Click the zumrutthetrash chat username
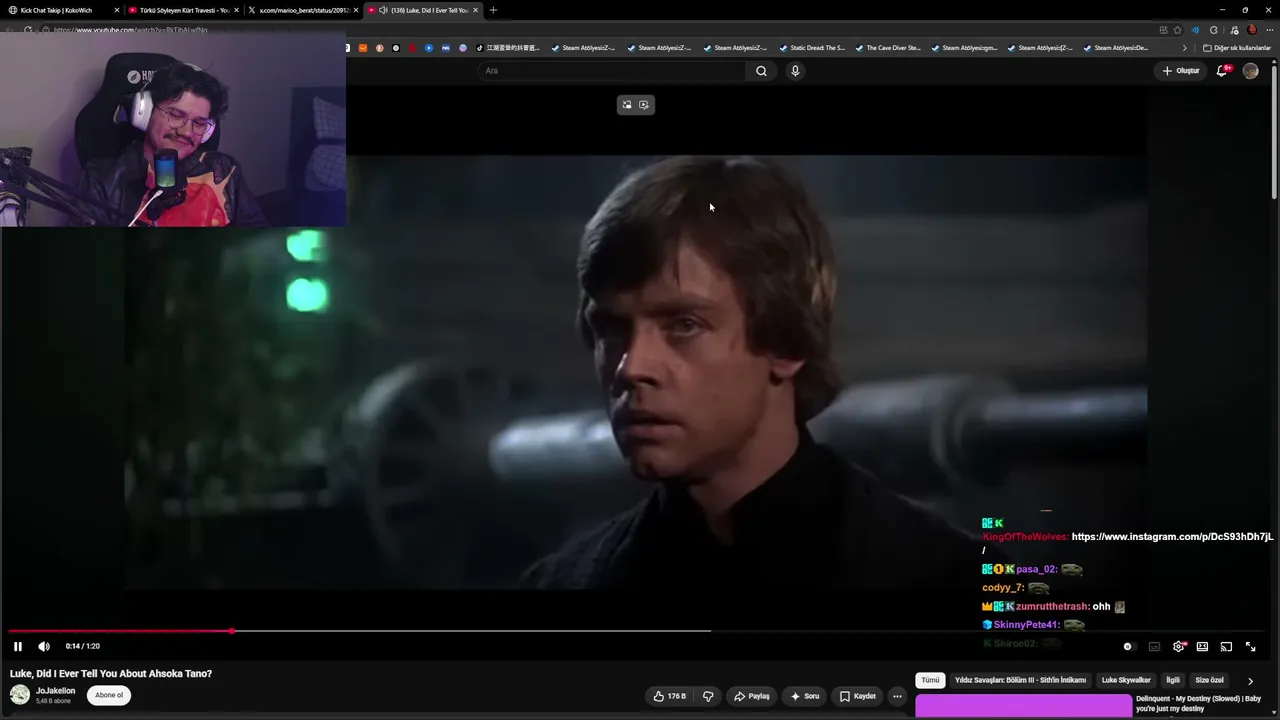Image resolution: width=1280 pixels, height=720 pixels. [1052, 606]
